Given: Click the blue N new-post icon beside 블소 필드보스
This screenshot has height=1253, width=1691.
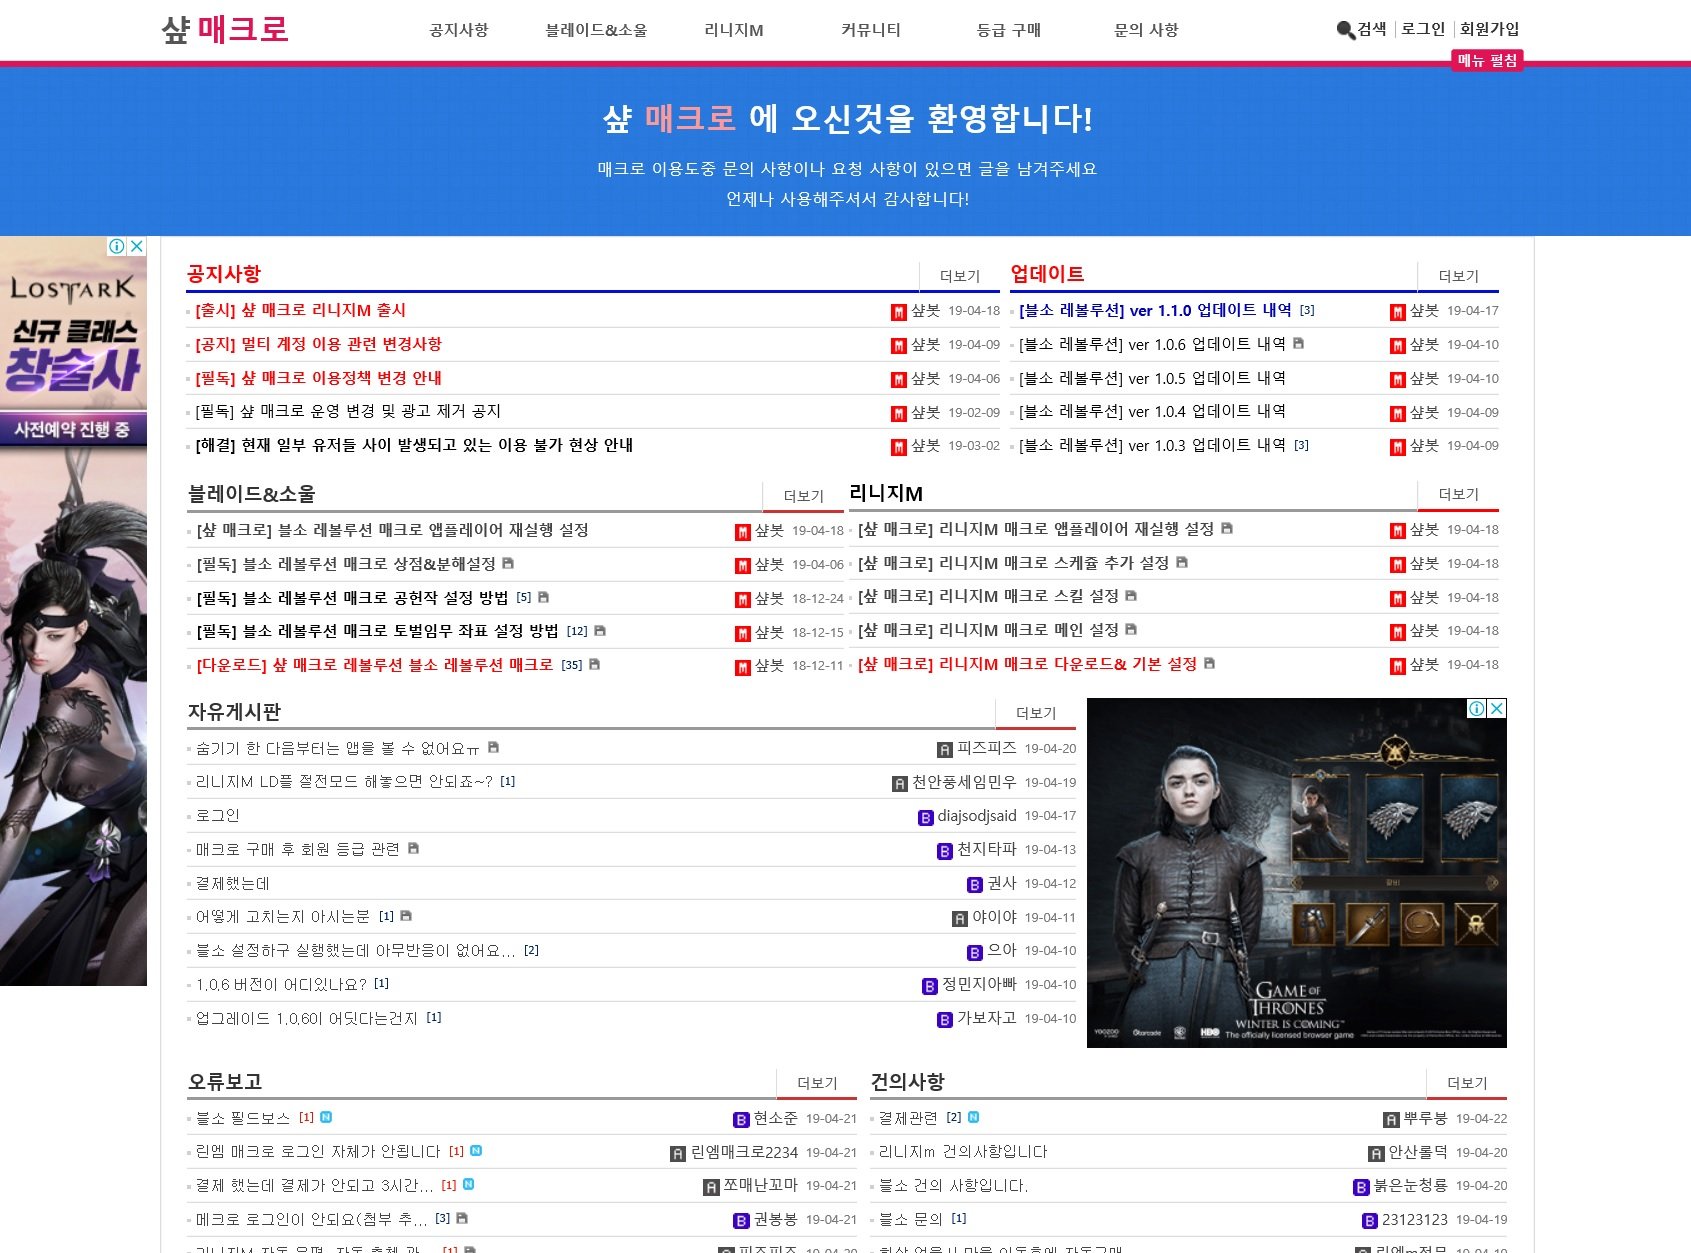Looking at the screenshot, I should pyautogui.click(x=326, y=1117).
